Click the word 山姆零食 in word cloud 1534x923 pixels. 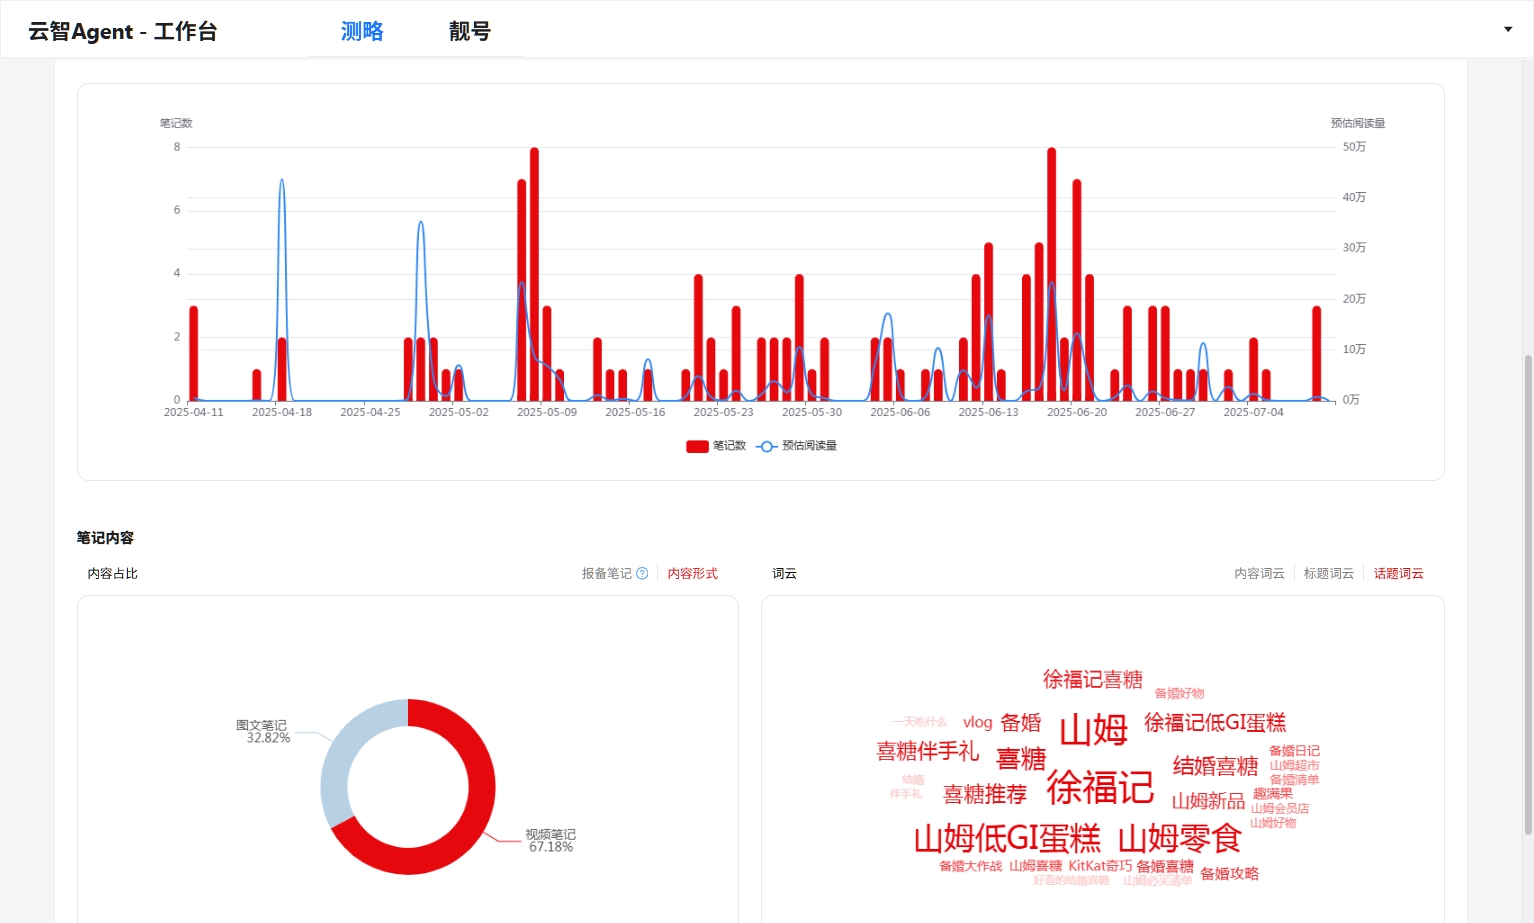[x=1180, y=838]
